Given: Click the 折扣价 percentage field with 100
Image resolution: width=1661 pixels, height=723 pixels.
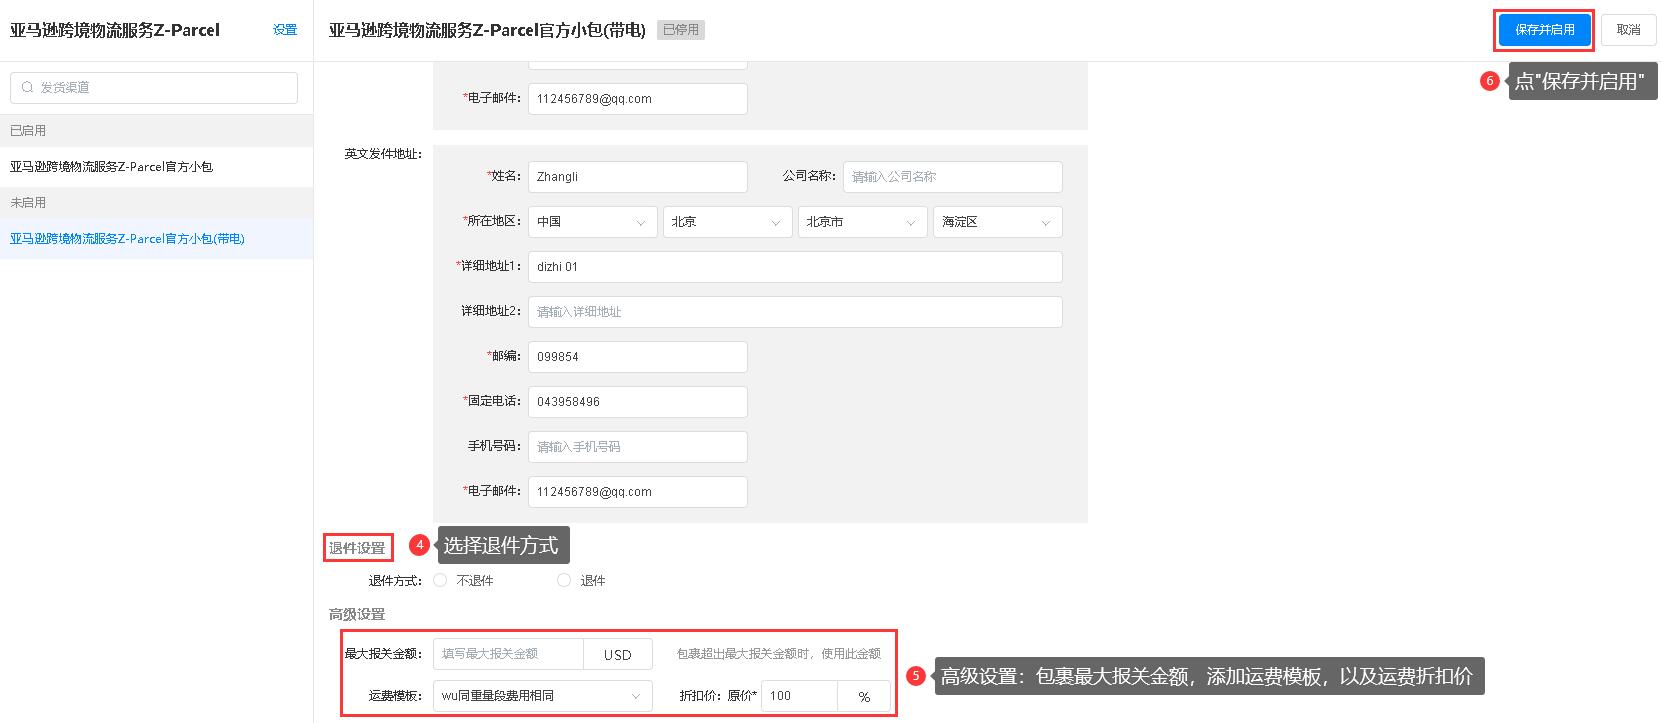Looking at the screenshot, I should coord(799,696).
